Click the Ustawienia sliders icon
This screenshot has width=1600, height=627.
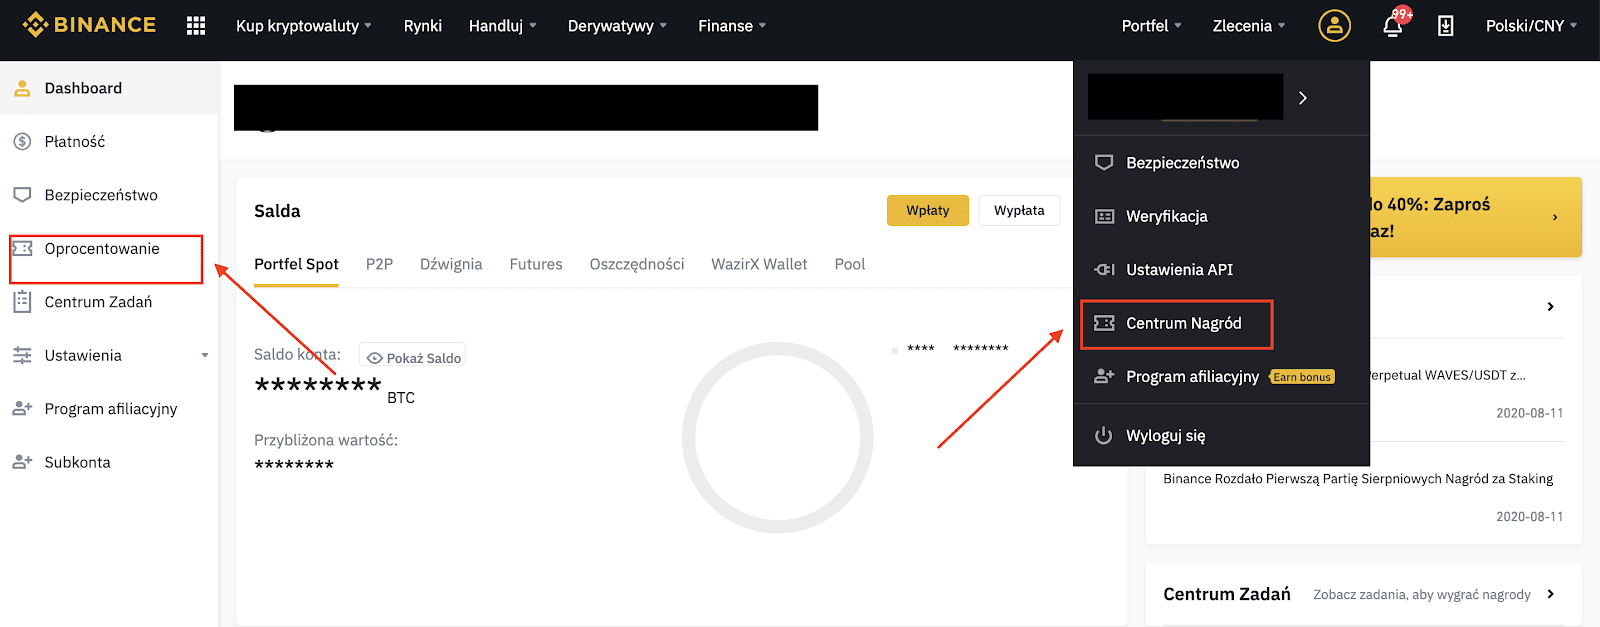(22, 355)
